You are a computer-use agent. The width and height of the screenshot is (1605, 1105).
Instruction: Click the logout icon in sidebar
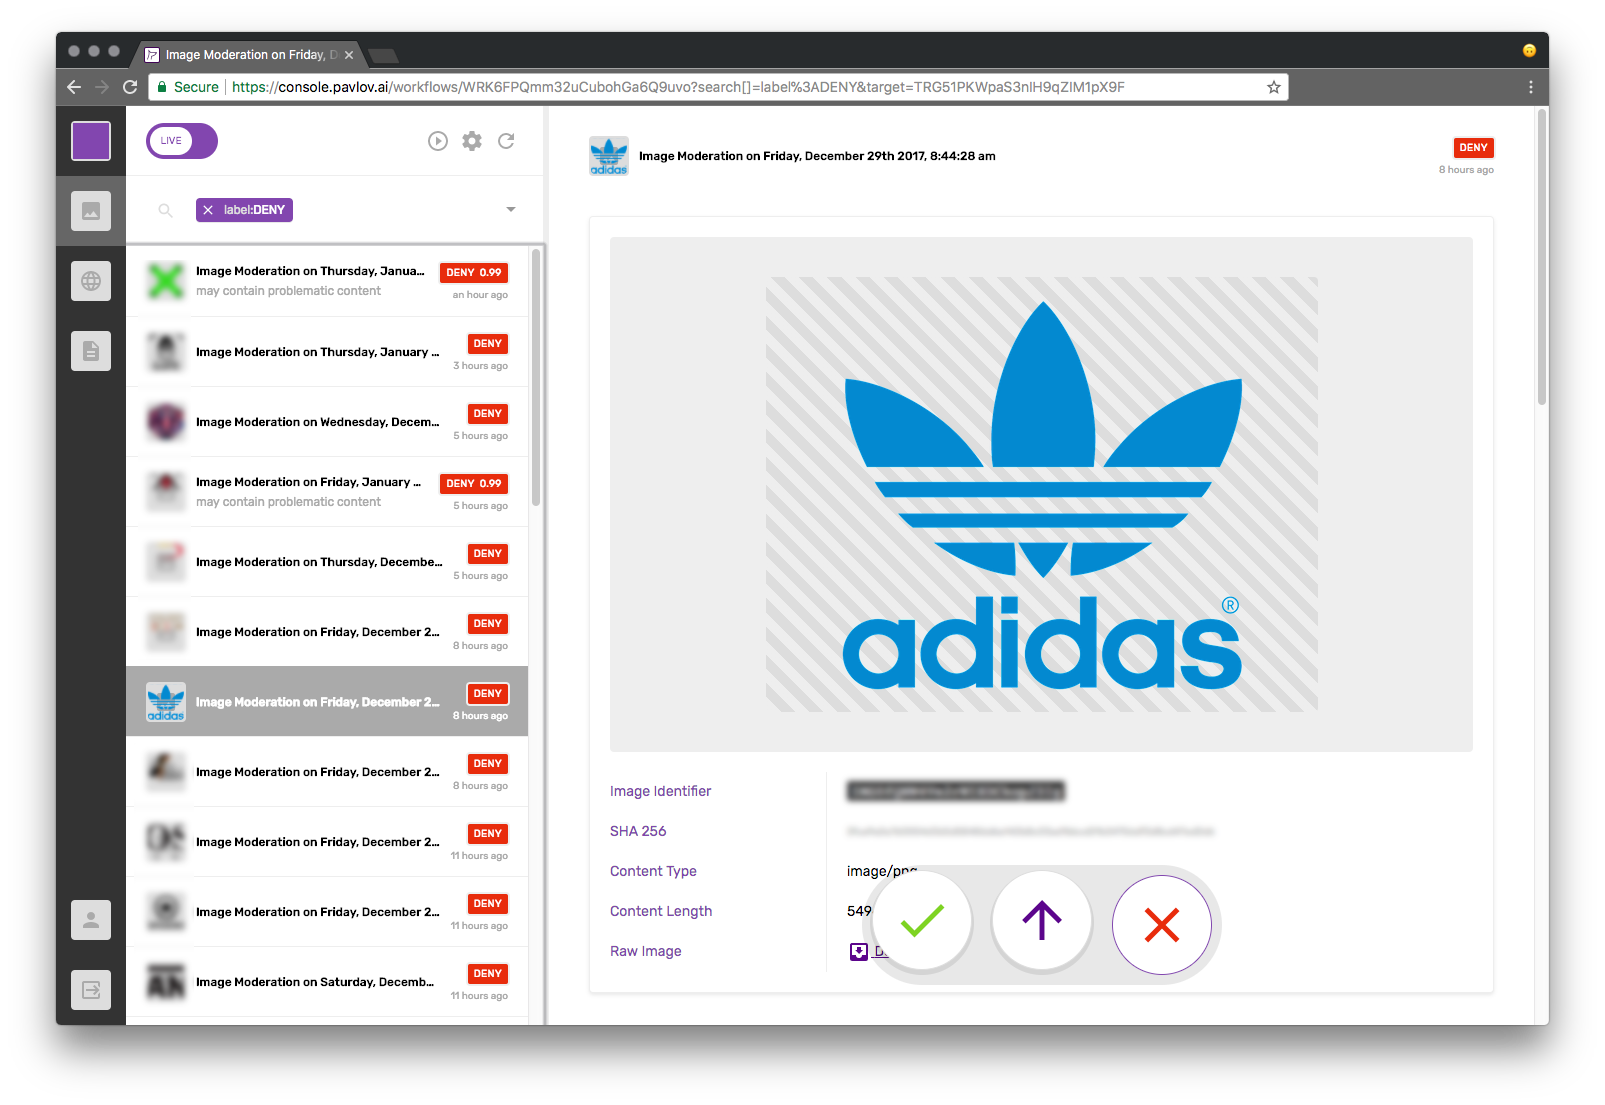pyautogui.click(x=91, y=990)
